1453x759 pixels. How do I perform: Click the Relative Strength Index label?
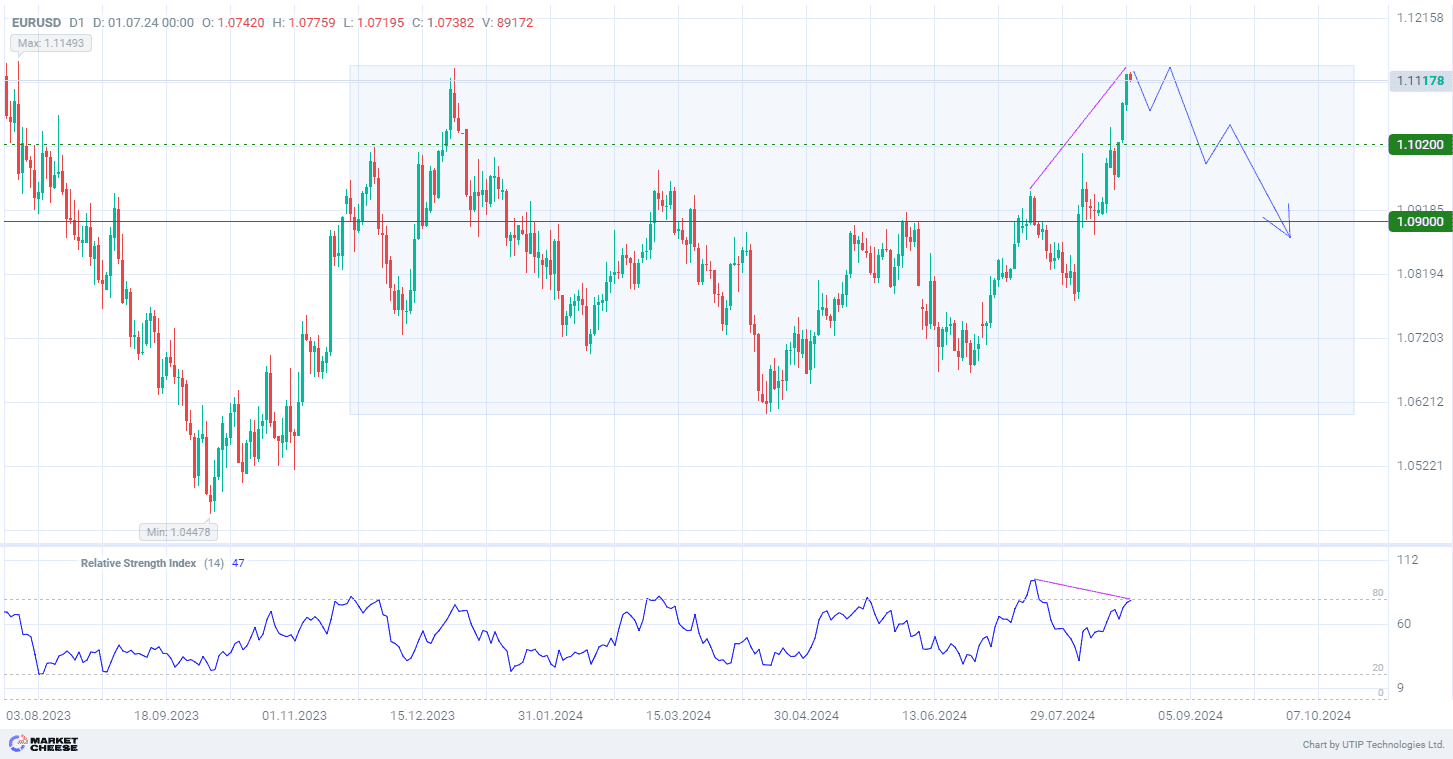pyautogui.click(x=138, y=563)
